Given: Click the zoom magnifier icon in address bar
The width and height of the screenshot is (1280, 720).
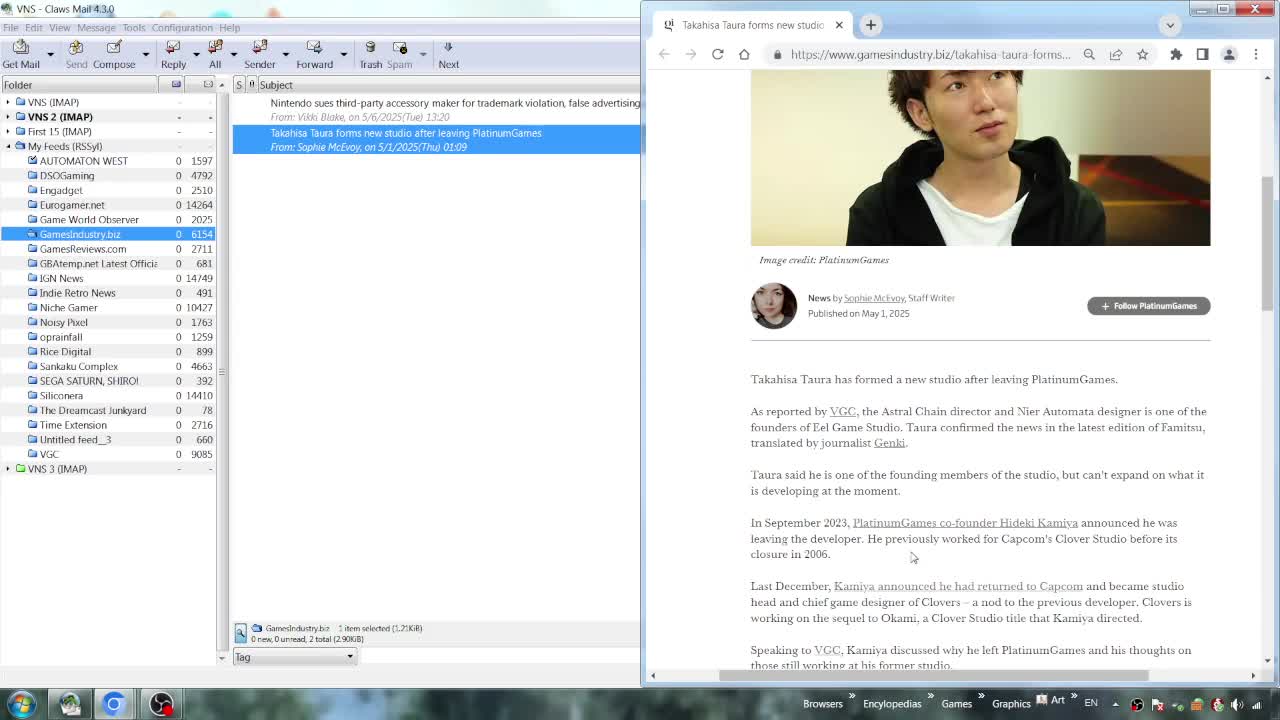Looking at the screenshot, I should [1089, 54].
